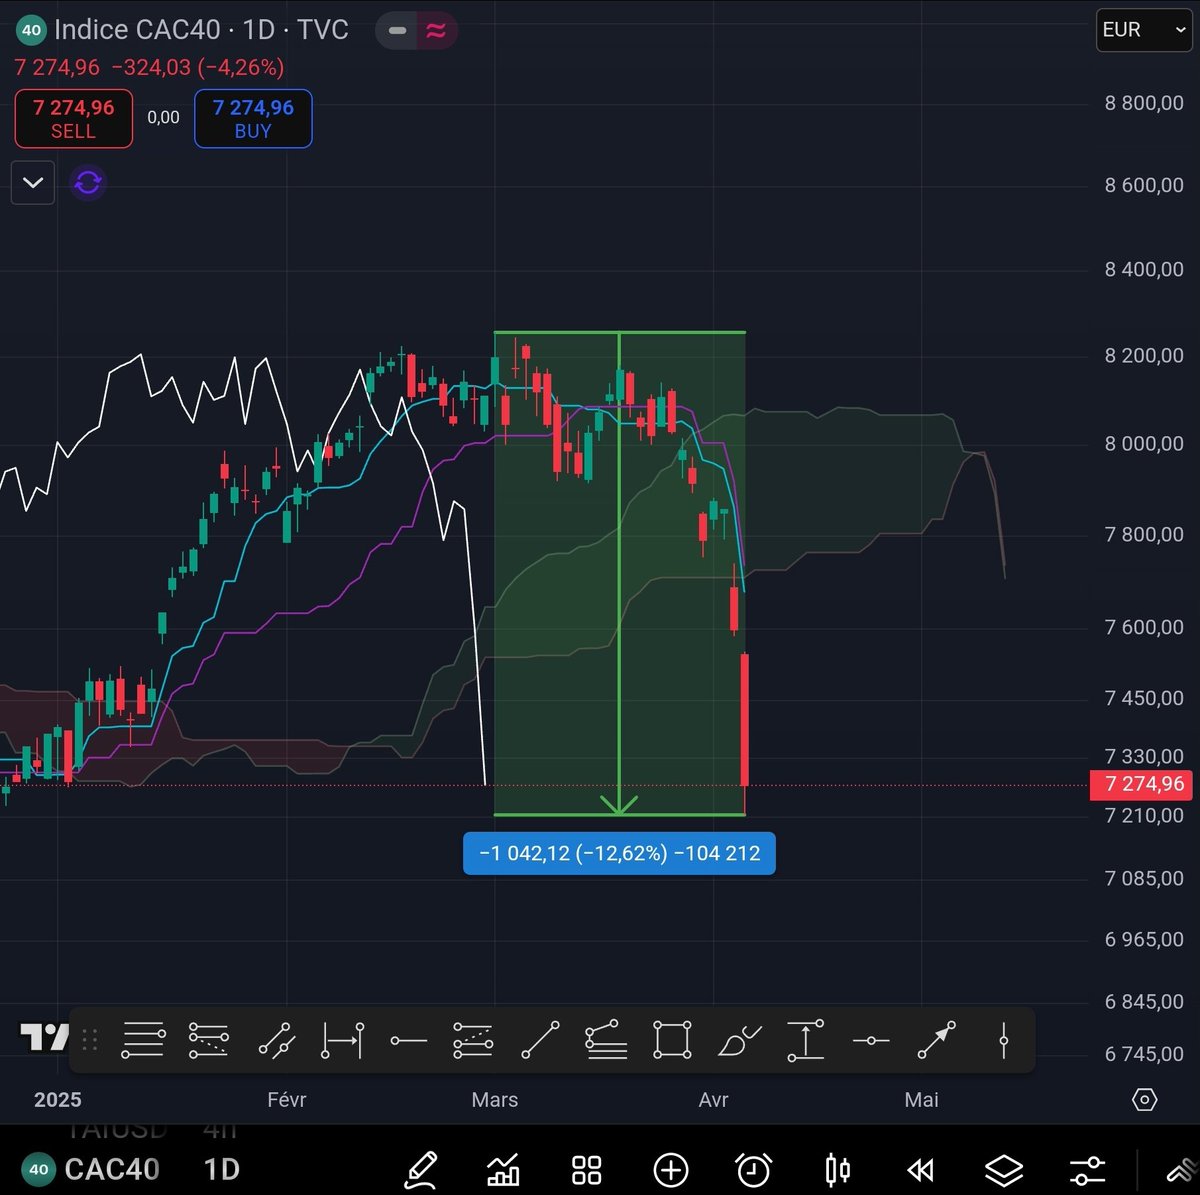The width and height of the screenshot is (1200, 1195).
Task: Open the indicators chart icon
Action: coord(504,1169)
